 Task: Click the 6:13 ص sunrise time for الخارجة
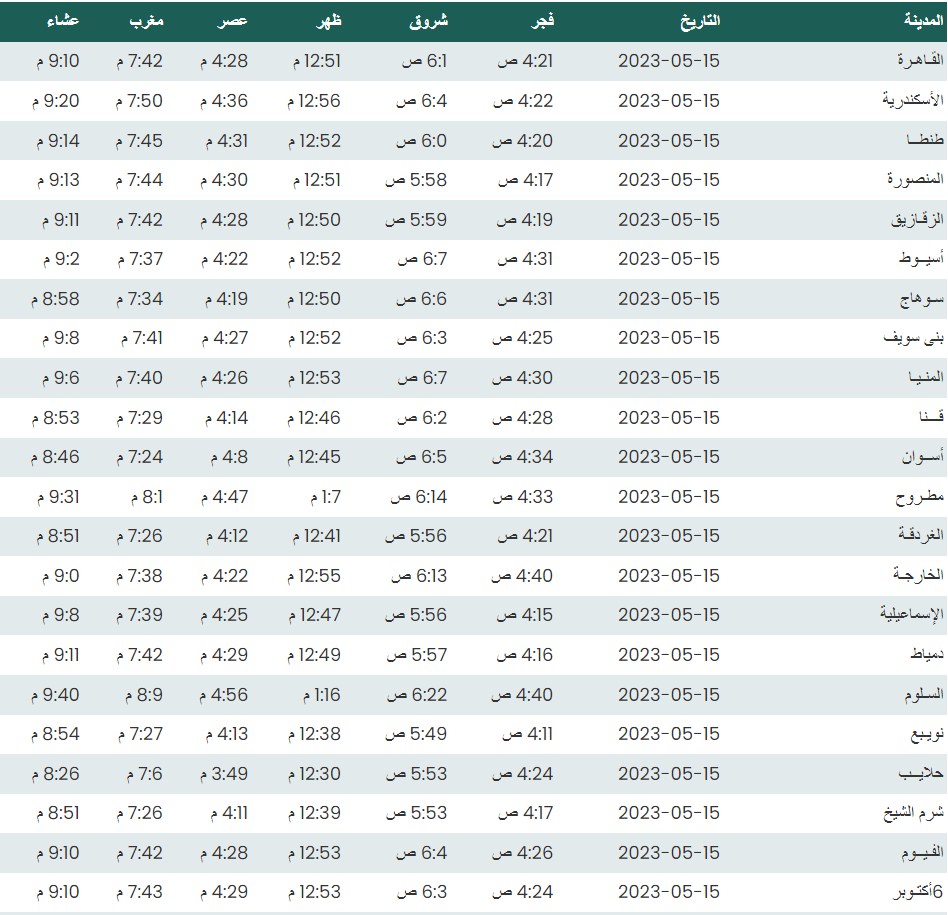(419, 576)
